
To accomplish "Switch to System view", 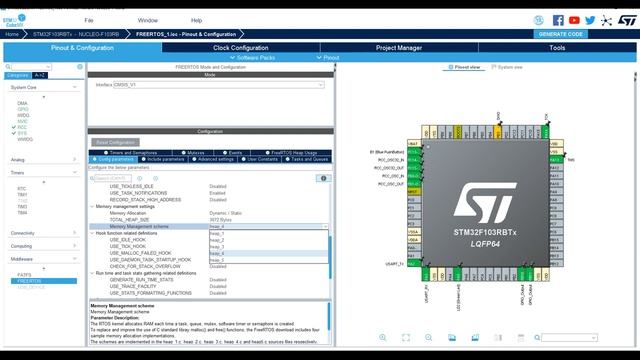I will pos(507,67).
